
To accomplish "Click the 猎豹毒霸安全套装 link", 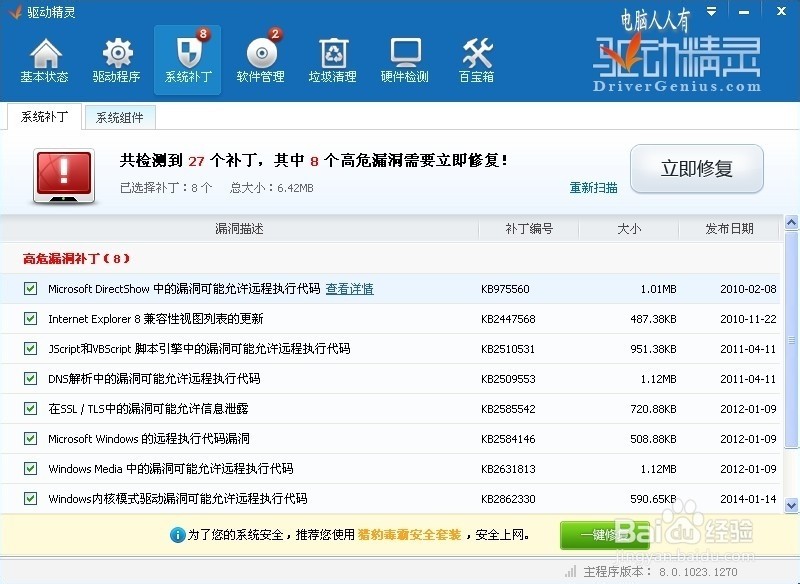I will 409,535.
